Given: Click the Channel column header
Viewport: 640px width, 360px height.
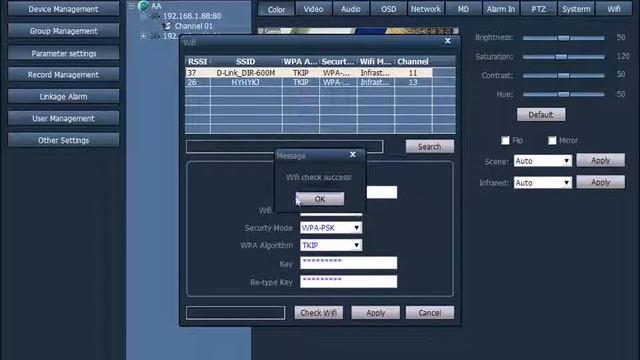Looking at the screenshot, I should pyautogui.click(x=413, y=62).
